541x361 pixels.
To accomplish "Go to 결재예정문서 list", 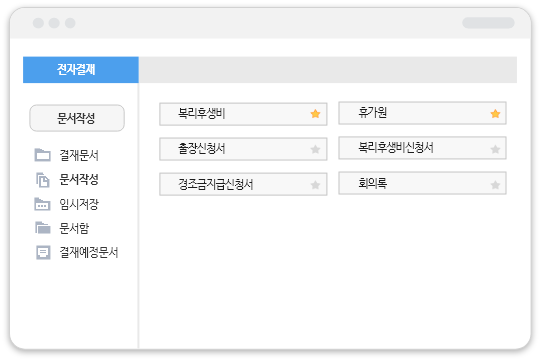I will coord(89,252).
